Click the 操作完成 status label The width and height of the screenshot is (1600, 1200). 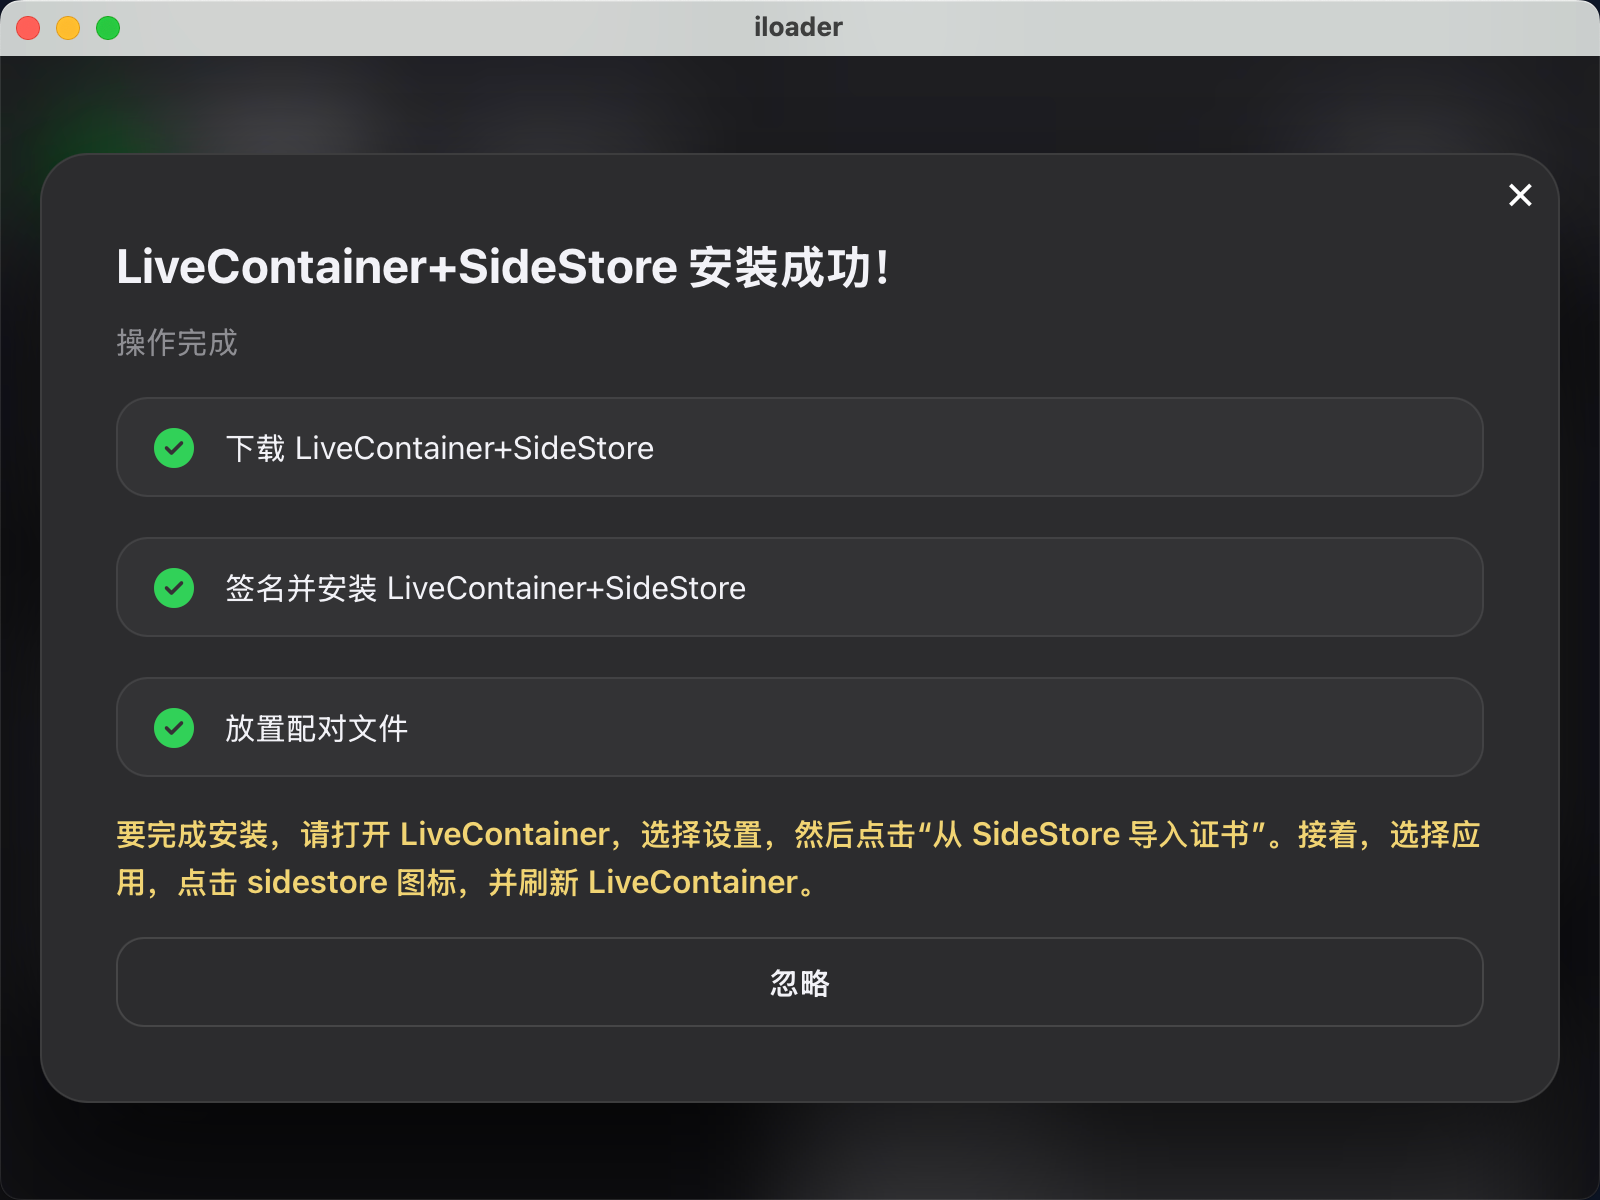[177, 343]
